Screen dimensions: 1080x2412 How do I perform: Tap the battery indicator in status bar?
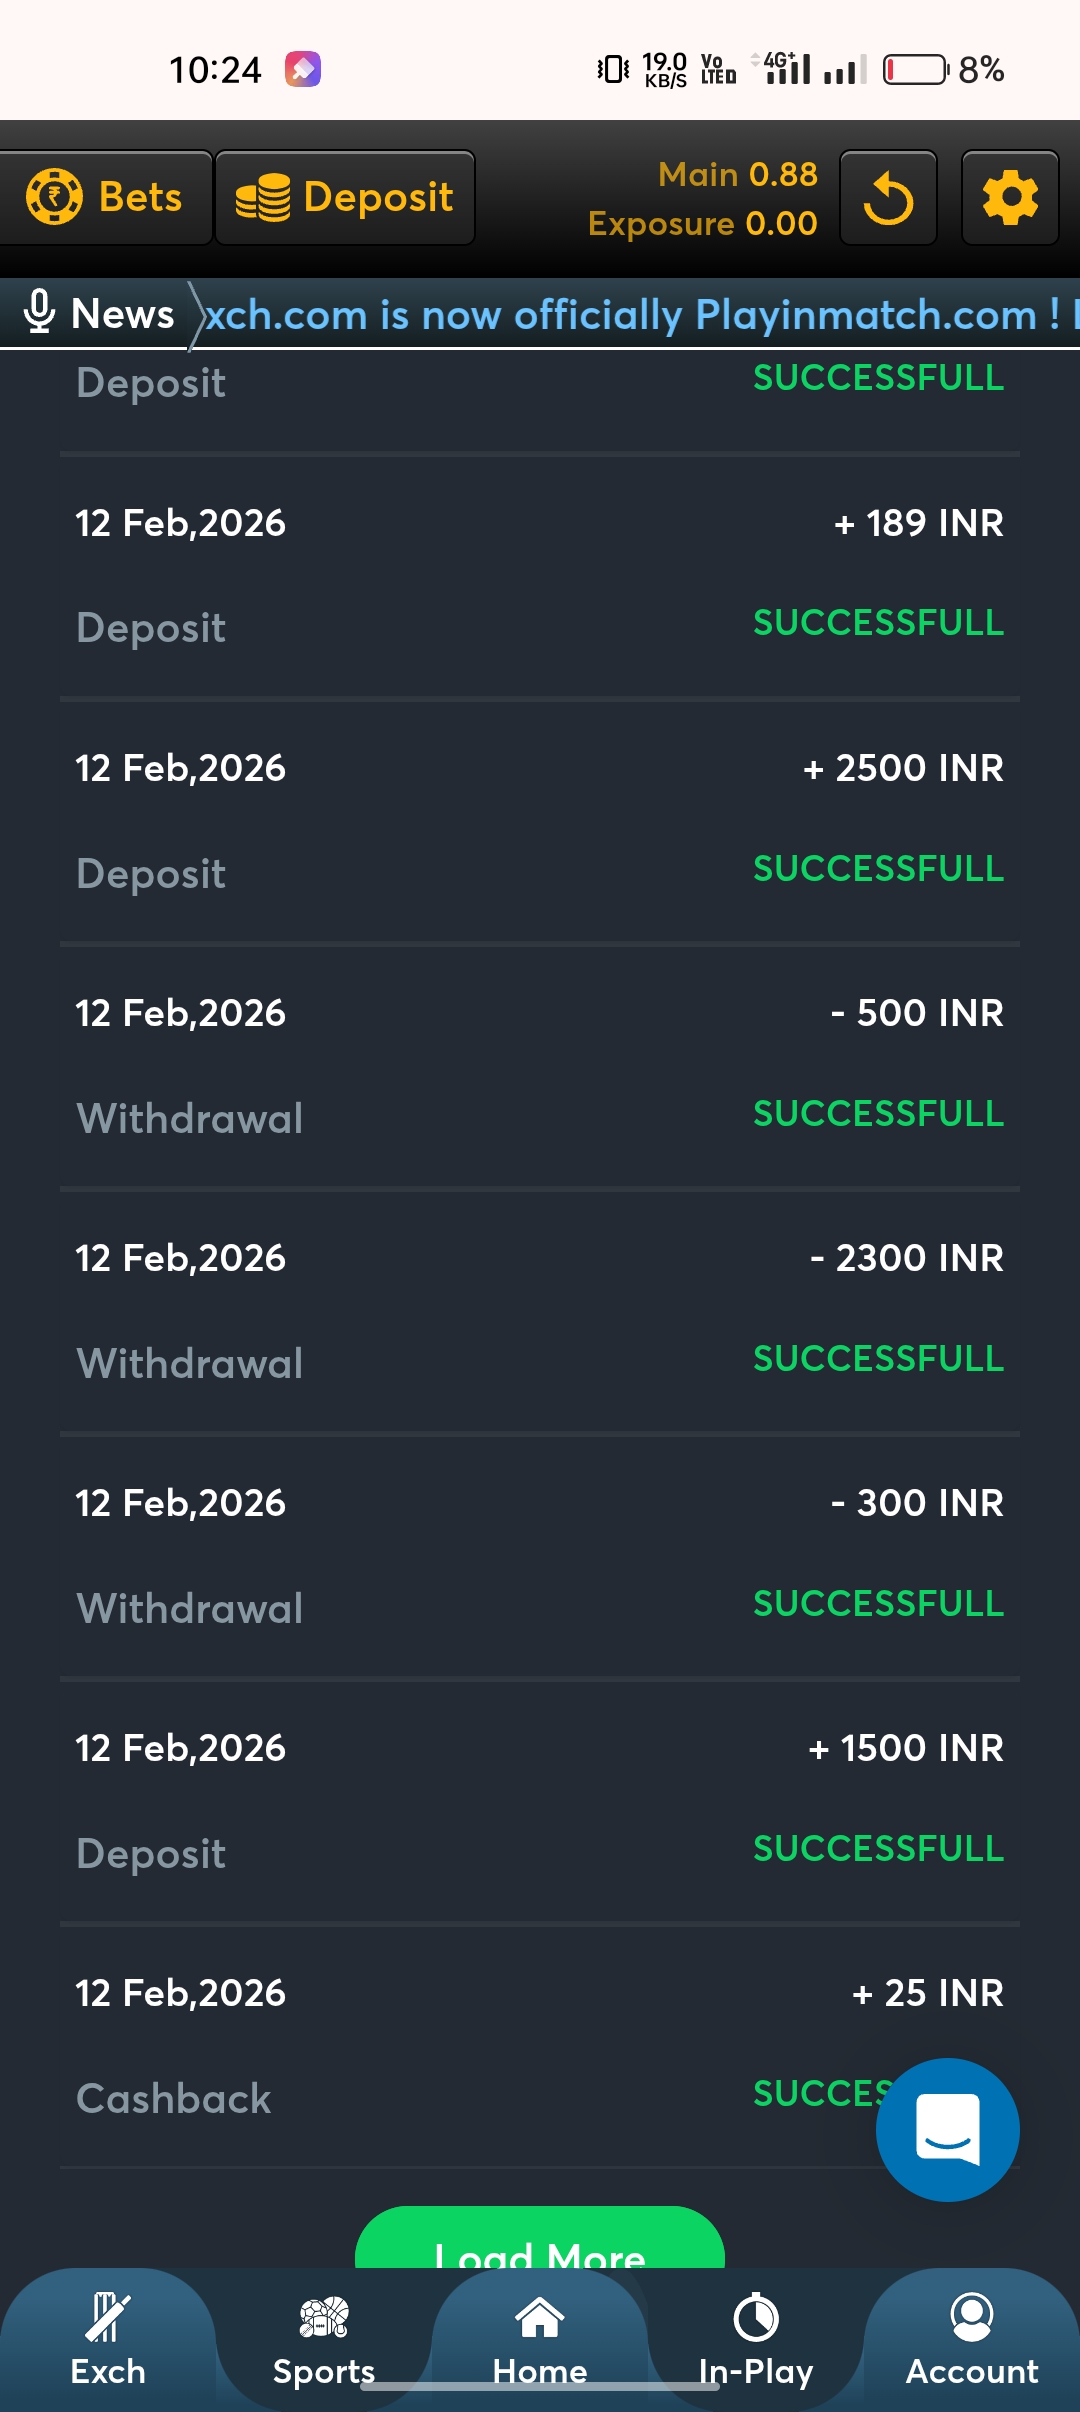click(915, 70)
